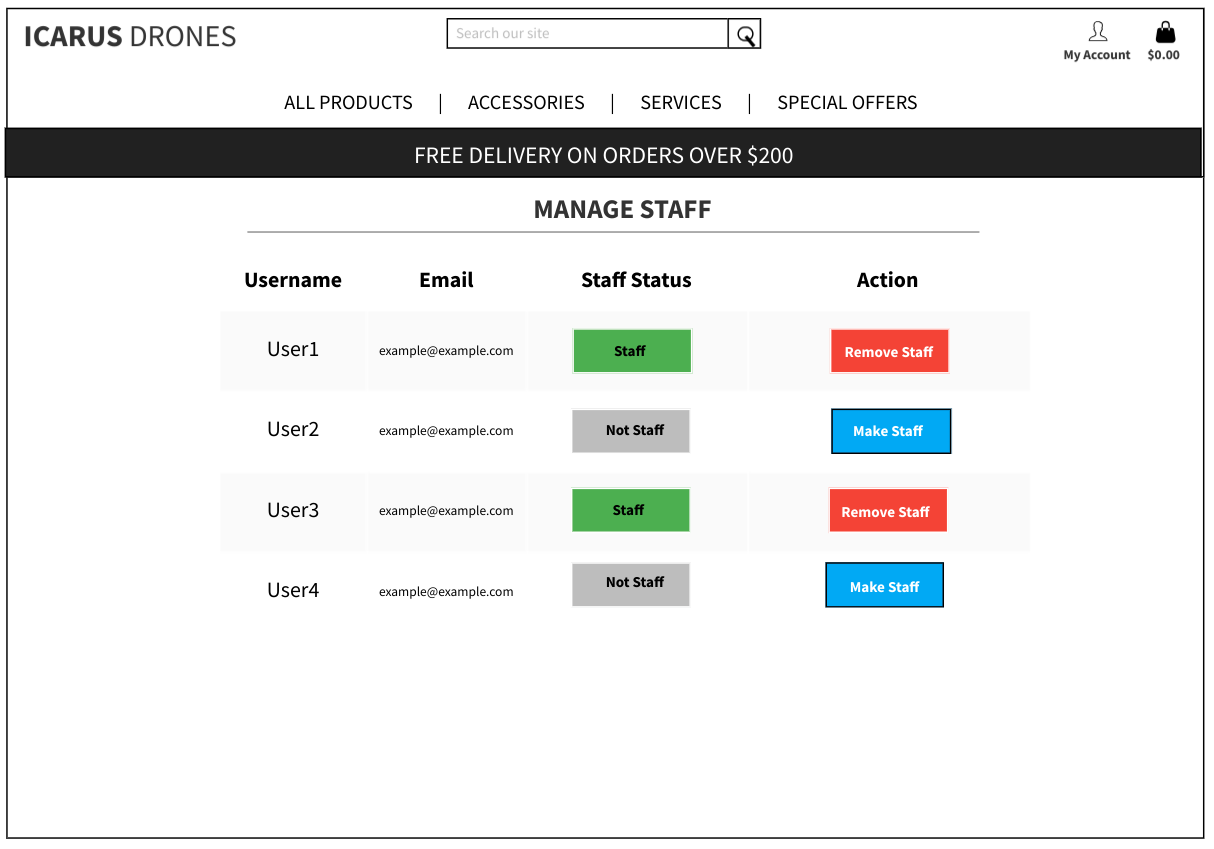Click Make Staff for User2
Screen dimensions: 1214x849
[x=891, y=430]
